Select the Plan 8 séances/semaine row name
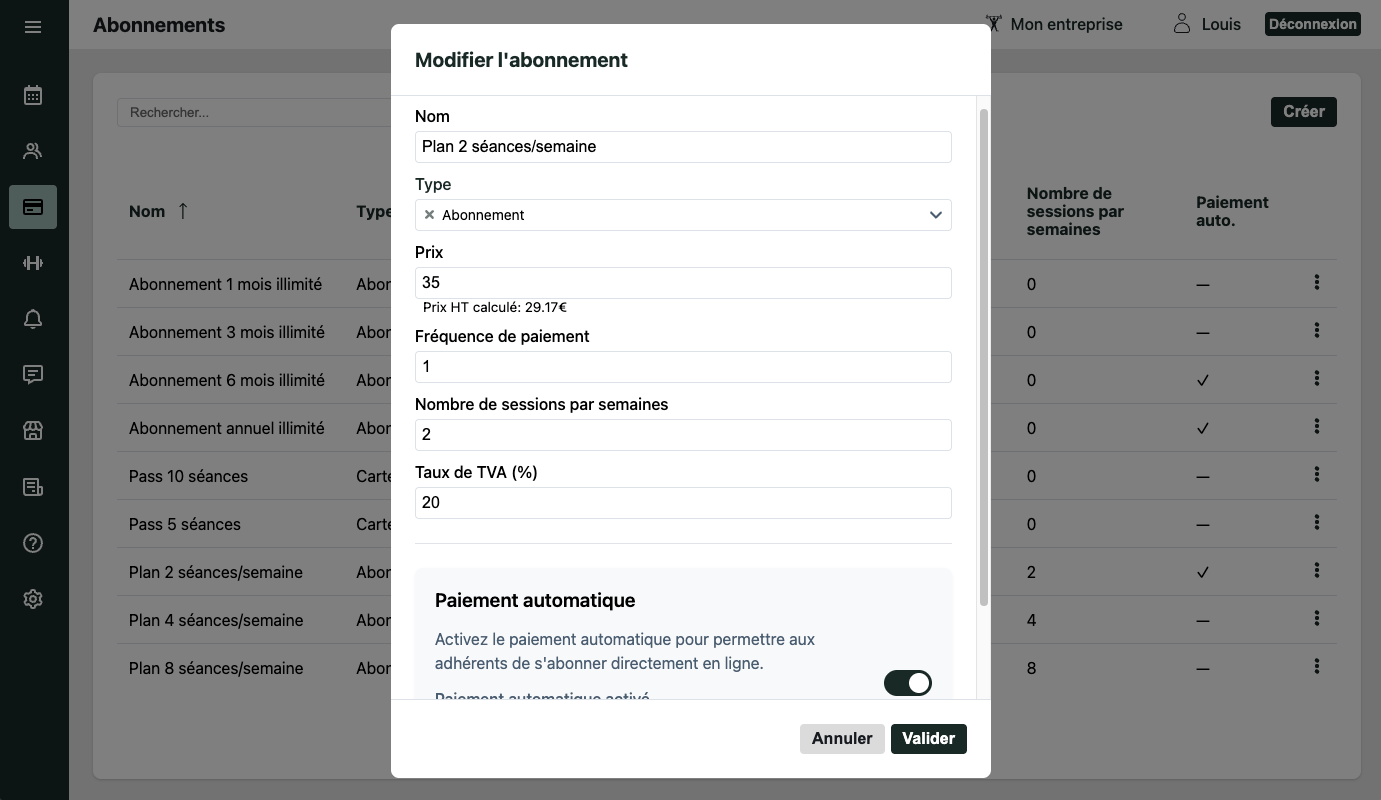The image size is (1381, 800). click(x=216, y=668)
